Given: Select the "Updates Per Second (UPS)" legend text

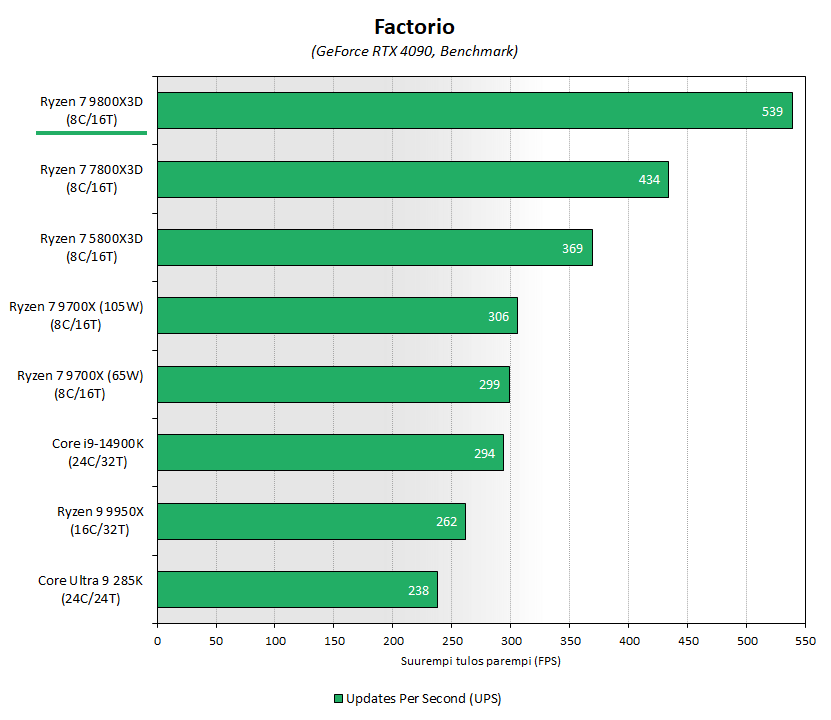Looking at the screenshot, I should click(423, 699).
